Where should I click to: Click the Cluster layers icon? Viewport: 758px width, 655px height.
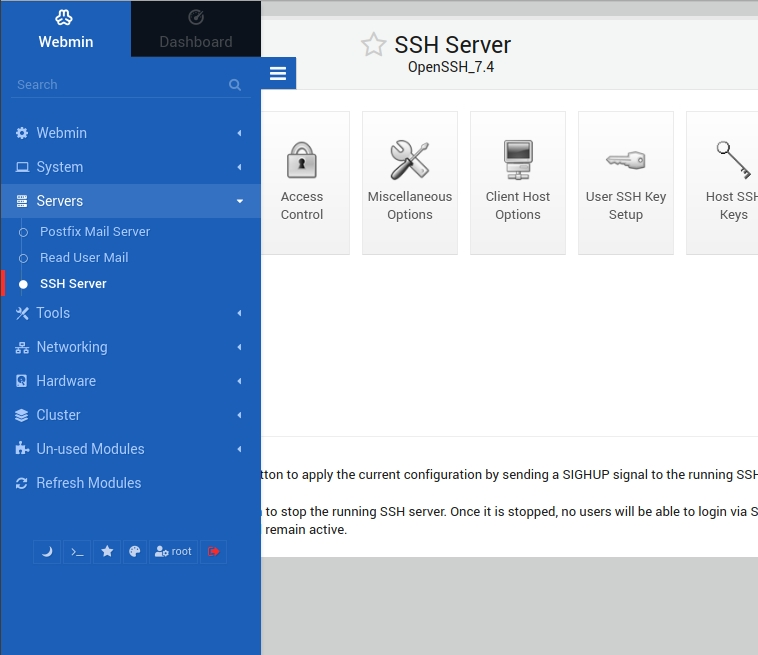[22, 415]
